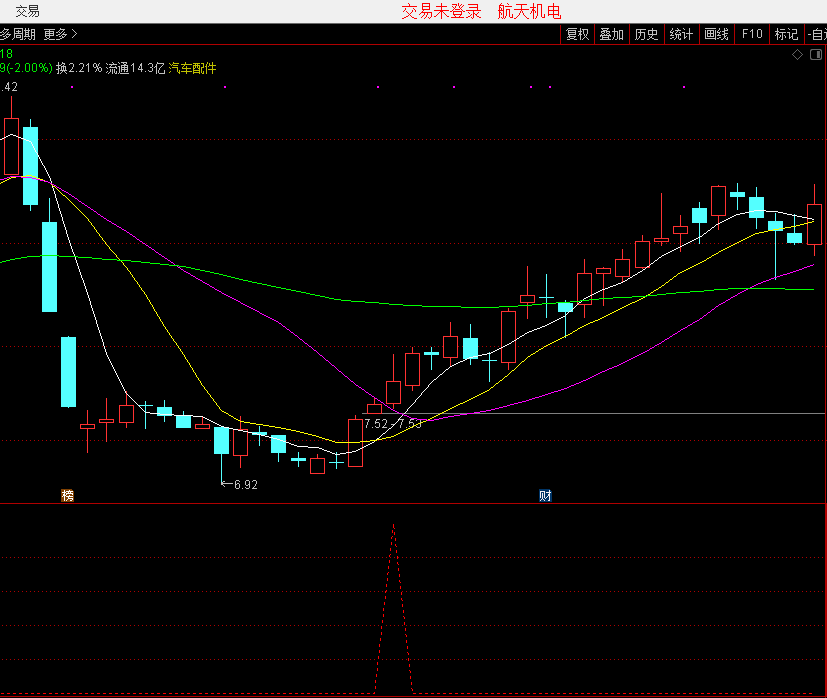Viewport: 827px width, 698px height.
Task: Click the diamond icon at chart top-right
Action: pos(797,54)
